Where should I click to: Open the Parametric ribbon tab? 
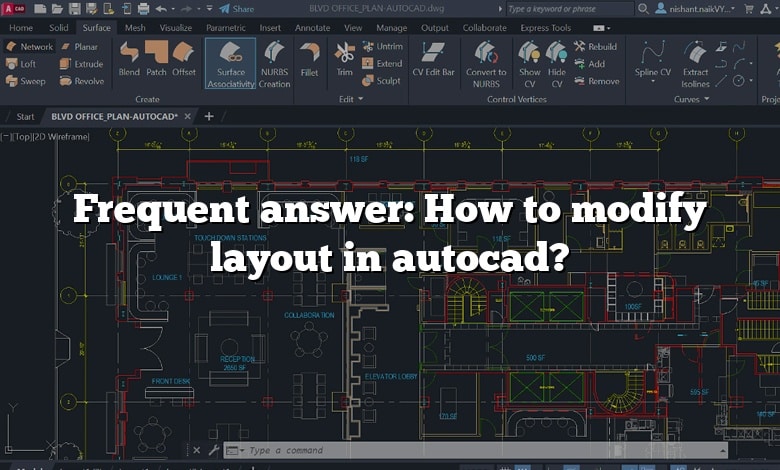pyautogui.click(x=226, y=28)
